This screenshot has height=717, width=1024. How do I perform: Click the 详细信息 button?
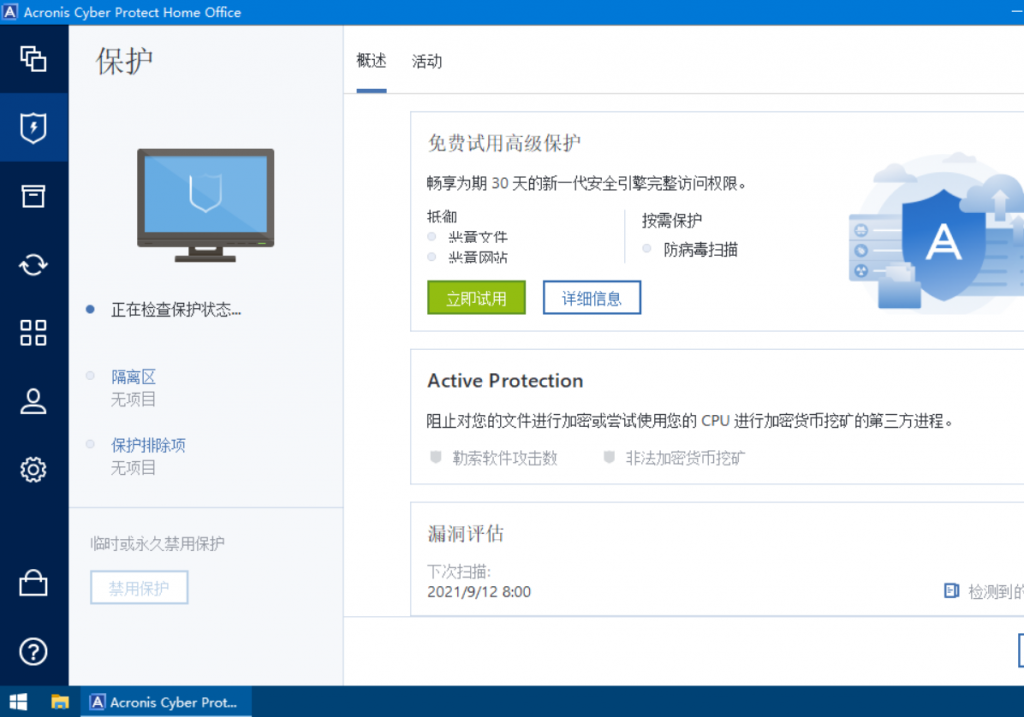click(x=592, y=298)
